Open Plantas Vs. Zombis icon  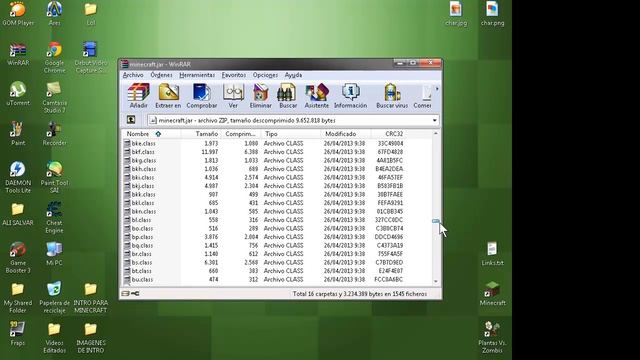click(492, 337)
